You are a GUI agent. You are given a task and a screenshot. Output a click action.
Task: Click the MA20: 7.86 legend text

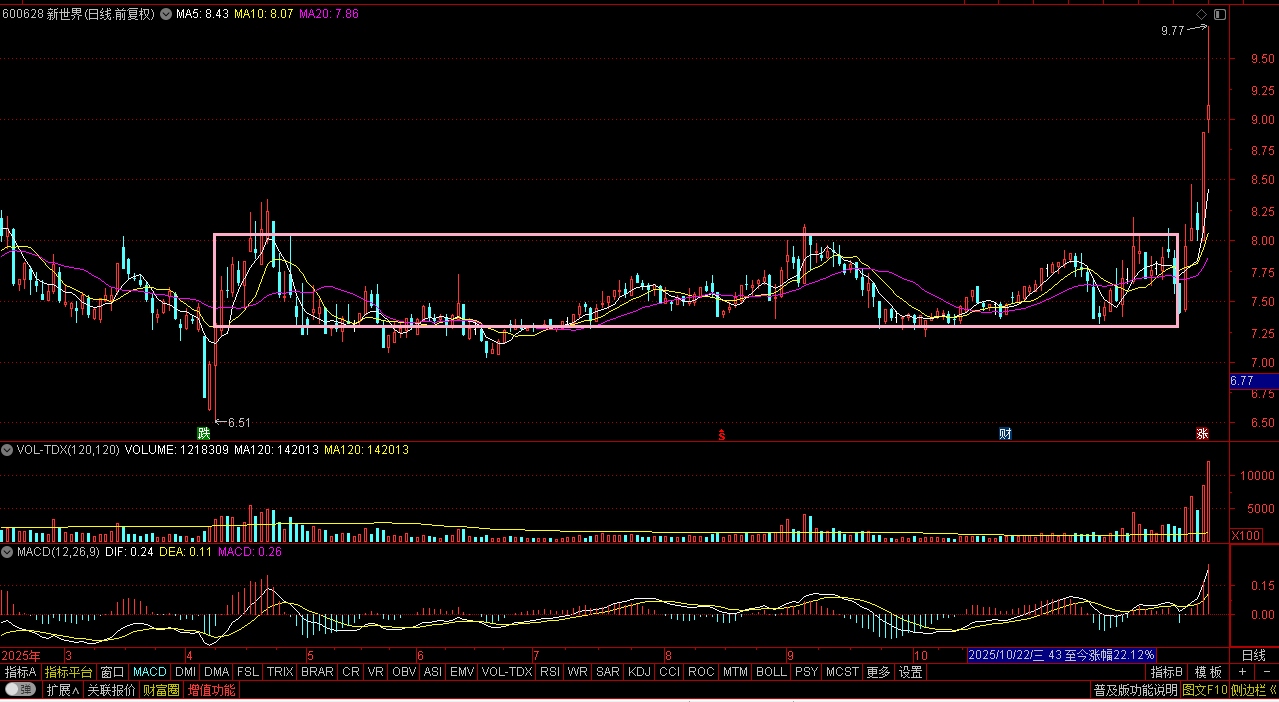tap(329, 15)
